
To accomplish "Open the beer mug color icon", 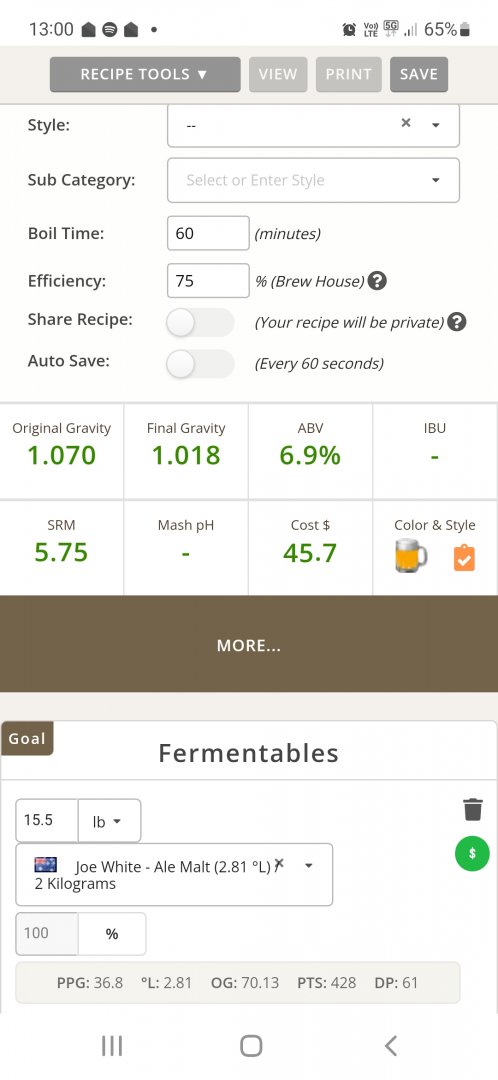I will pyautogui.click(x=411, y=556).
